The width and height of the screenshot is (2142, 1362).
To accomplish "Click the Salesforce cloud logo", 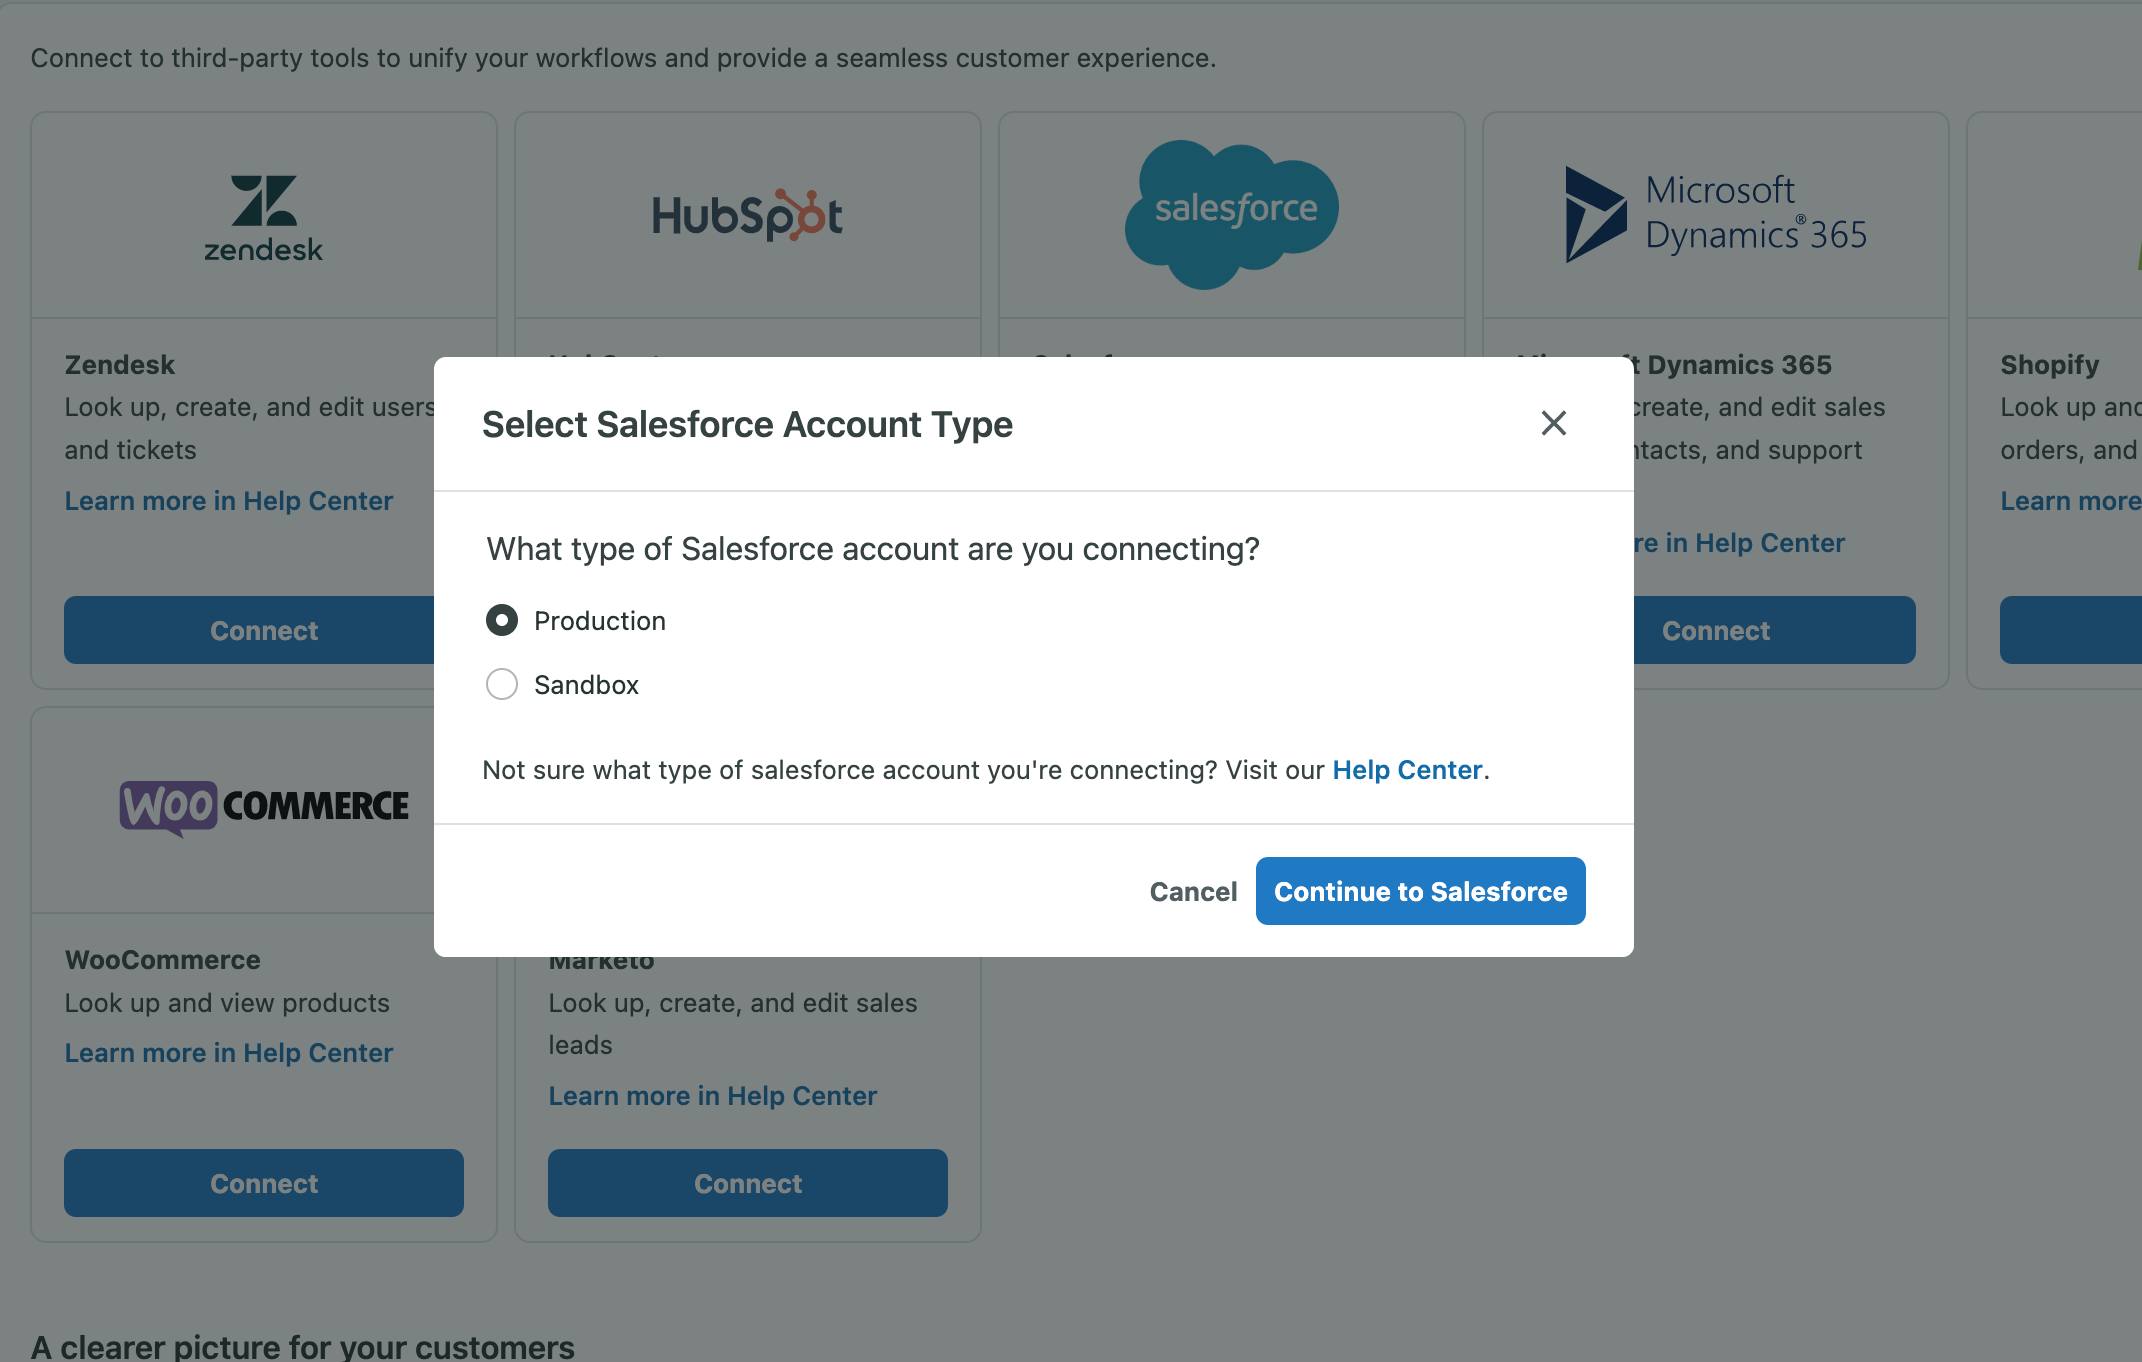I will (1231, 214).
